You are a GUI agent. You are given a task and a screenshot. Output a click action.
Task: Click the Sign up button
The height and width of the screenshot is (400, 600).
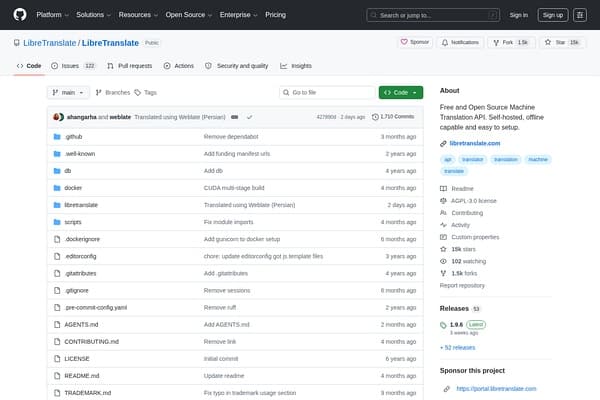(553, 15)
